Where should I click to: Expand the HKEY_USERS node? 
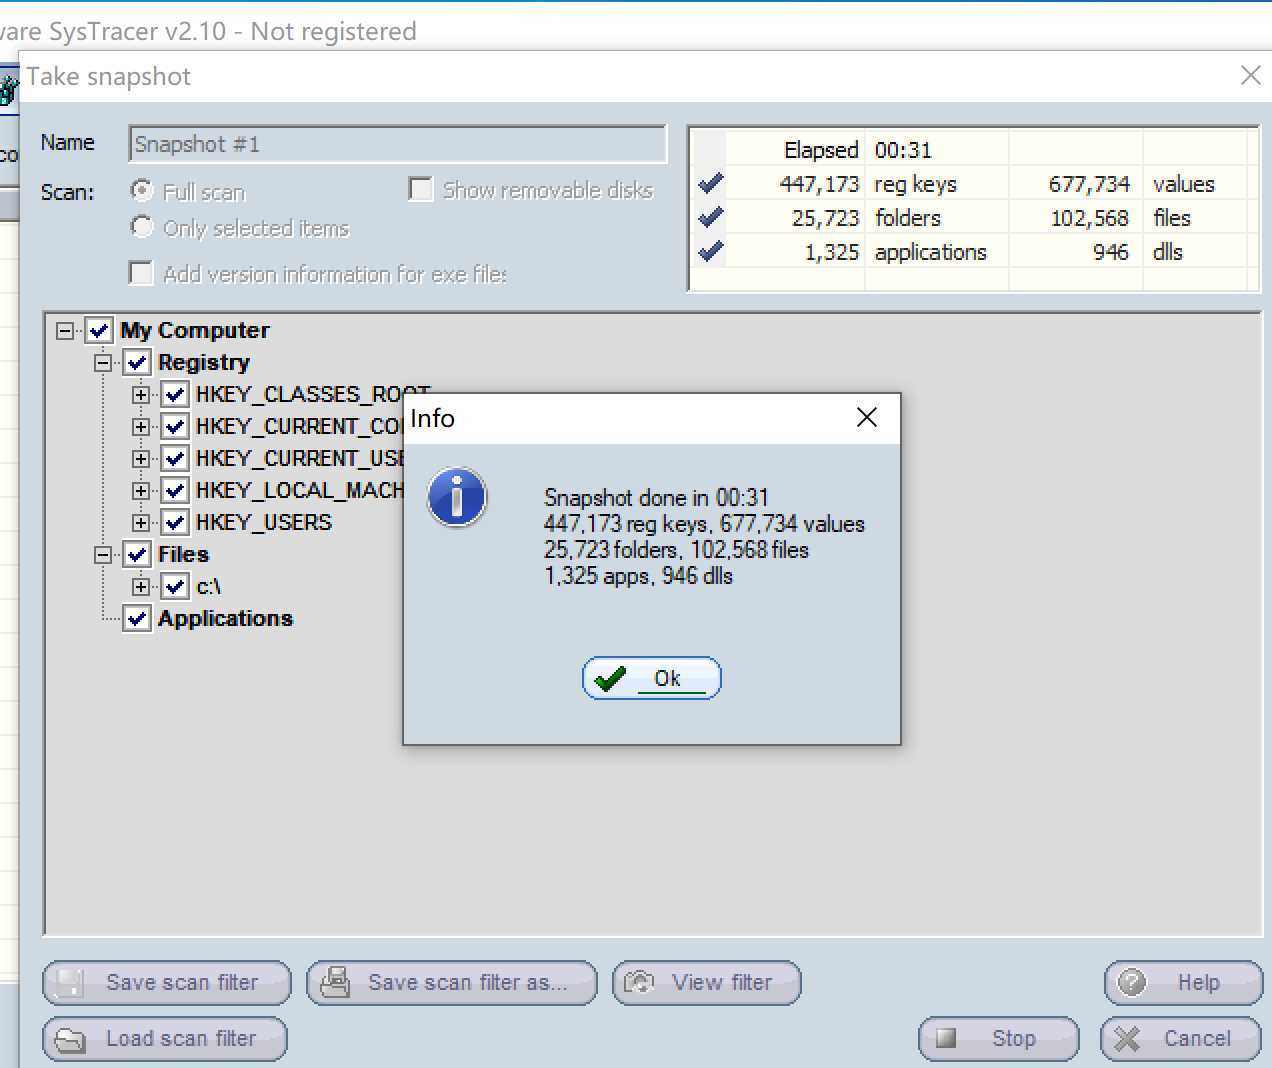coord(141,522)
